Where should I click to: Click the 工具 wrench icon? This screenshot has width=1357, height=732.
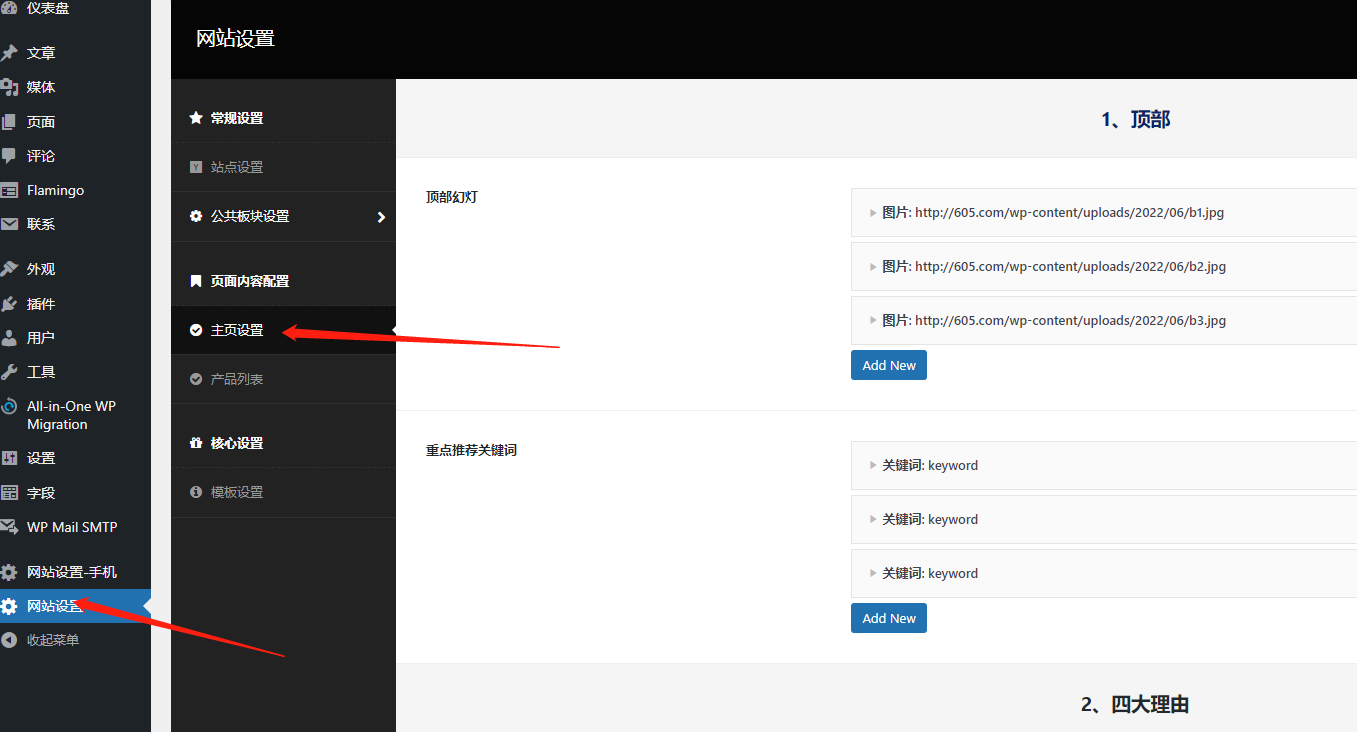9,372
